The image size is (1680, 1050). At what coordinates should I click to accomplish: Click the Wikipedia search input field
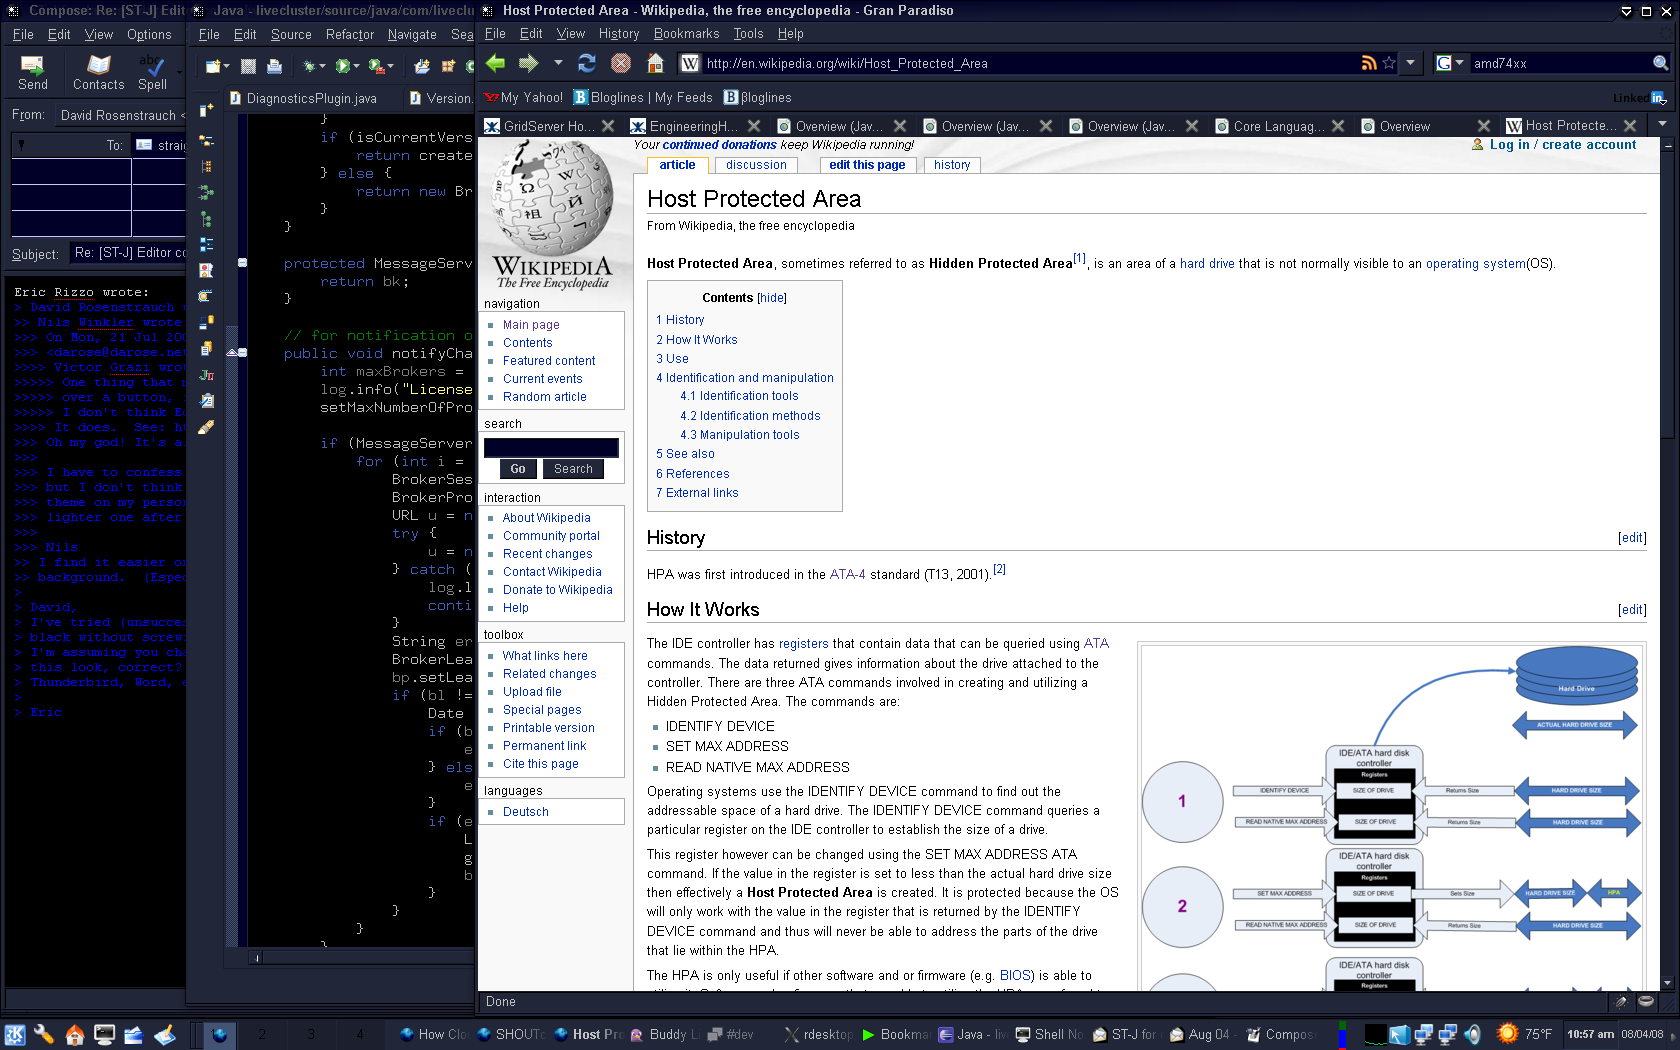coord(551,447)
